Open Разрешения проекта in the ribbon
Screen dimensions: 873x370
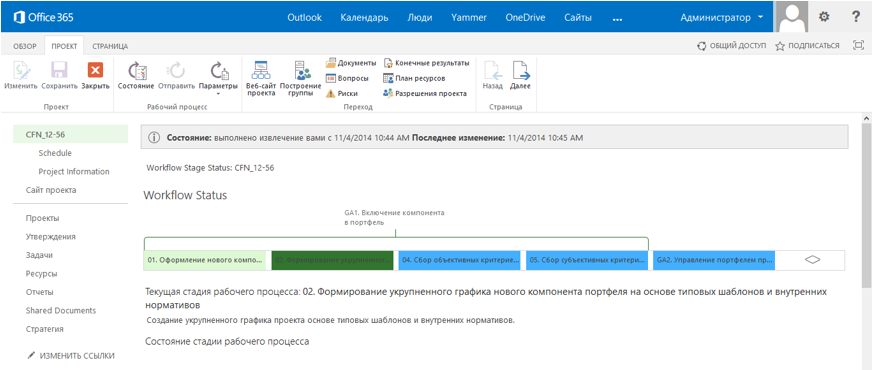pos(425,93)
